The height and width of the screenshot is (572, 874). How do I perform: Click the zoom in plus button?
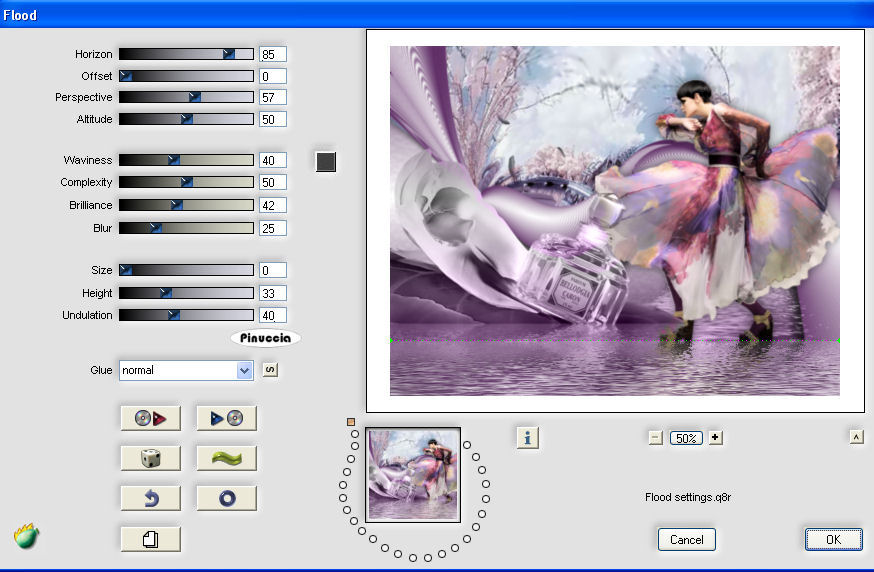(715, 438)
